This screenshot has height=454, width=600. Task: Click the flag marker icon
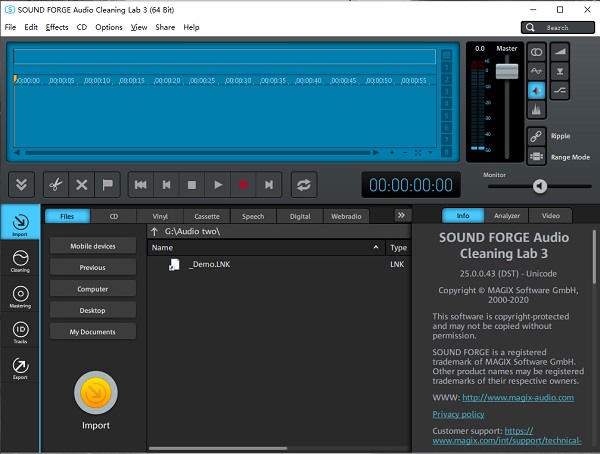coord(108,185)
